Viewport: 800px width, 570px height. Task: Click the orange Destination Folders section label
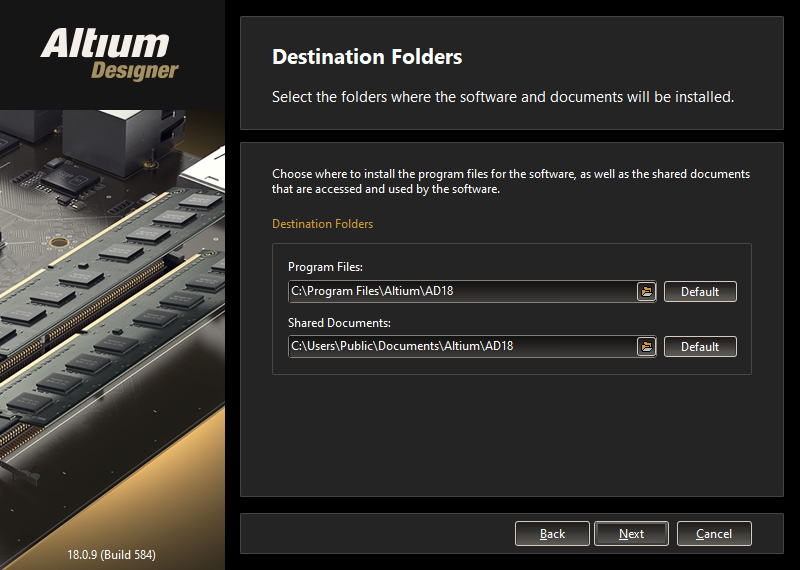(x=322, y=224)
